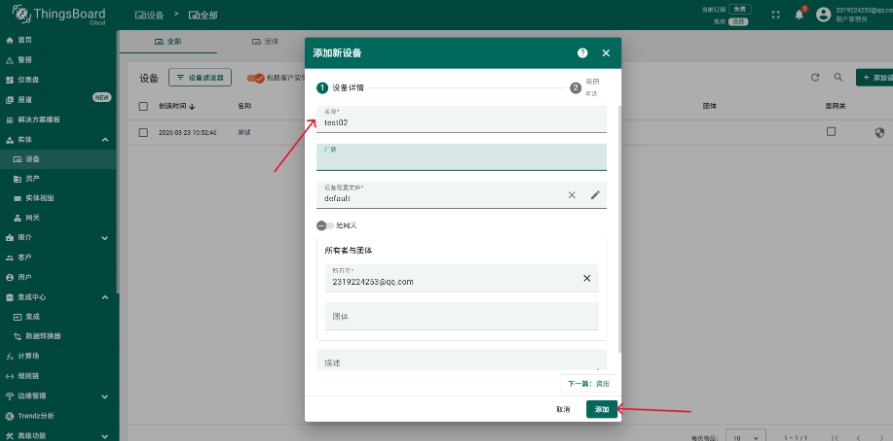Click the 添加 button to add device
Viewport: 893px width, 441px height.
pyautogui.click(x=601, y=410)
